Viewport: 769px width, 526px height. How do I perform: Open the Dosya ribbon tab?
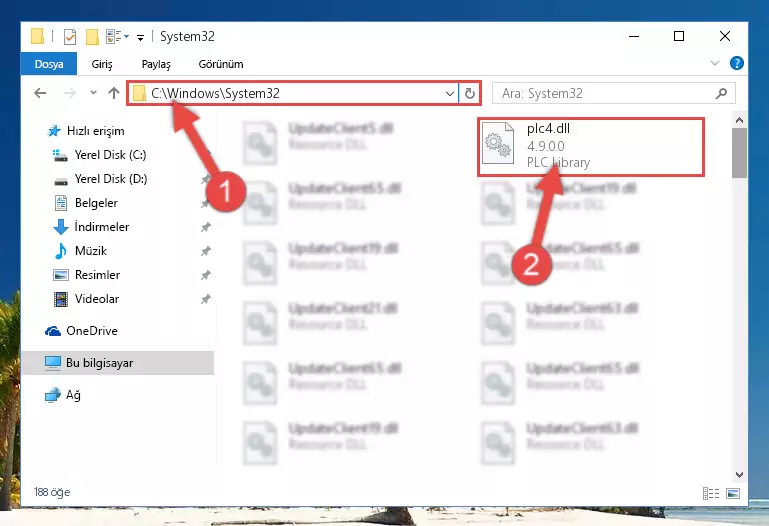(49, 64)
